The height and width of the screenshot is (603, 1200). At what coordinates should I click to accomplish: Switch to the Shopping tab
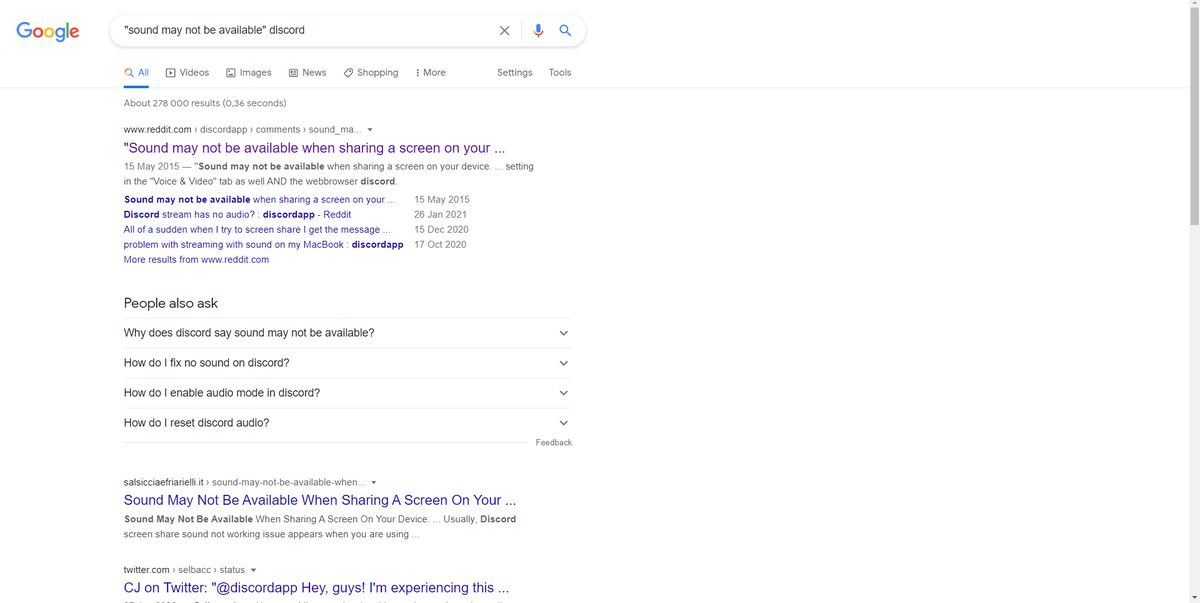coord(371,73)
